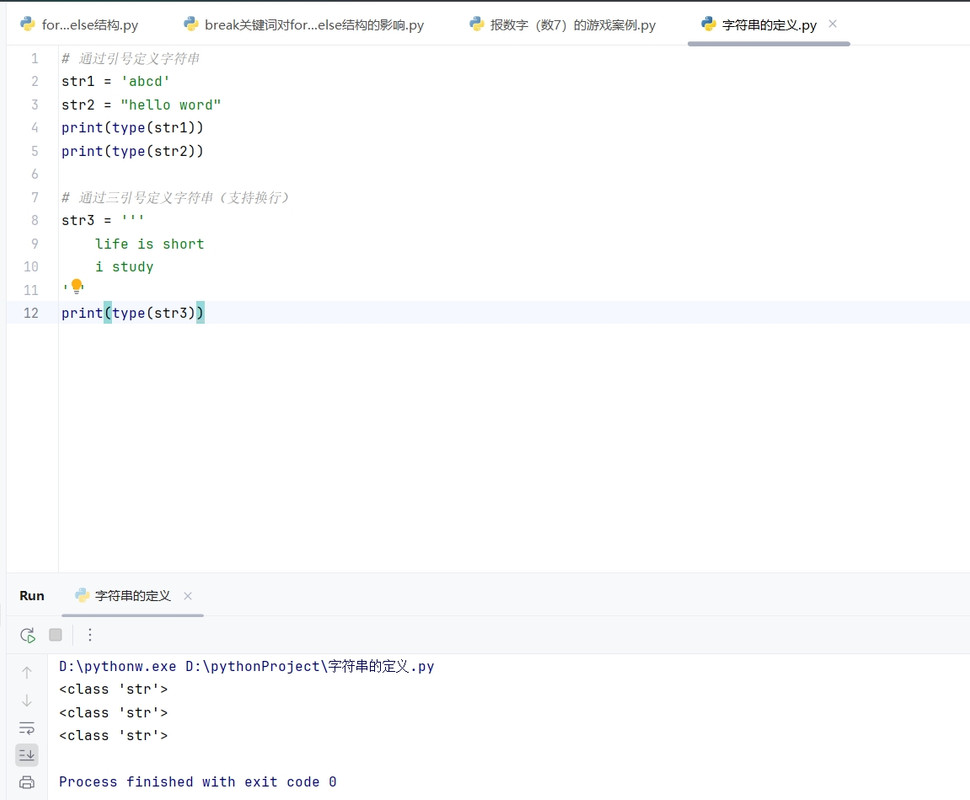Click the down arrow in Run console
The height and width of the screenshot is (800, 970).
coord(27,700)
